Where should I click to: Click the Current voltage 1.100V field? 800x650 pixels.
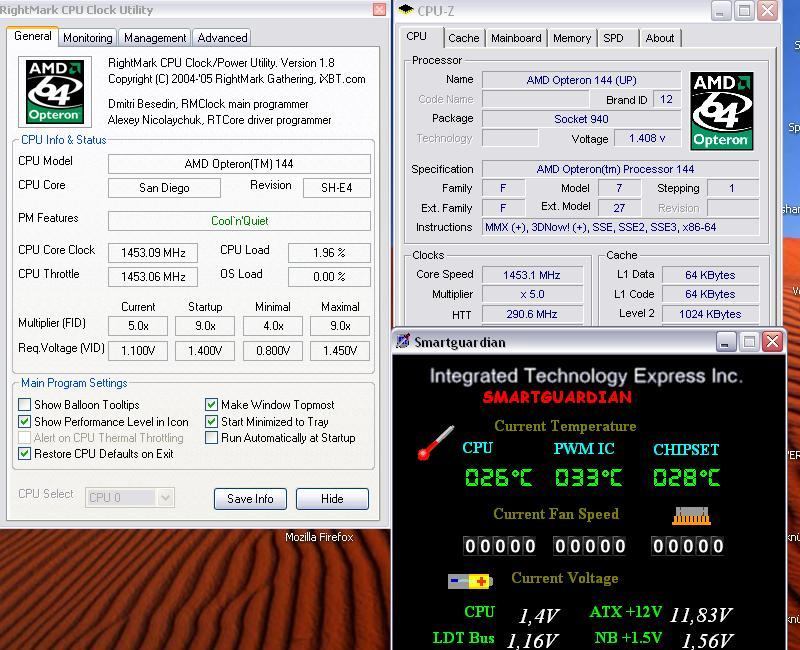tap(138, 351)
